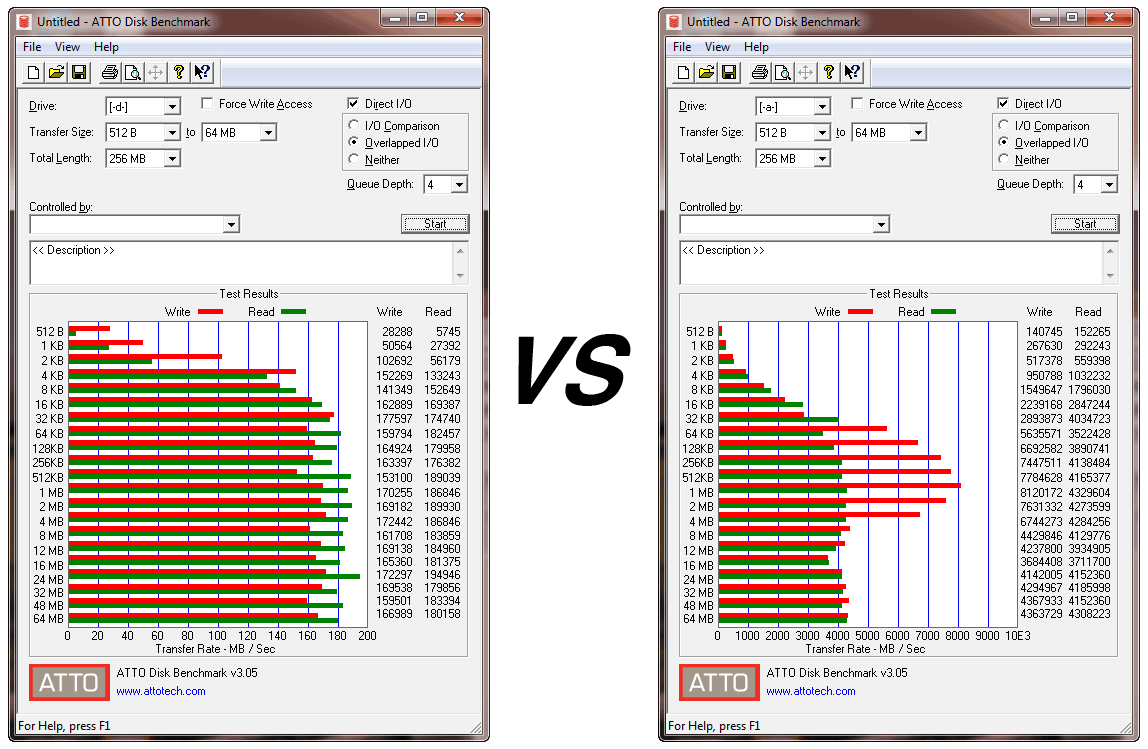This screenshot has width=1148, height=749.
Task: Click Print icon in right window
Action: [x=760, y=72]
